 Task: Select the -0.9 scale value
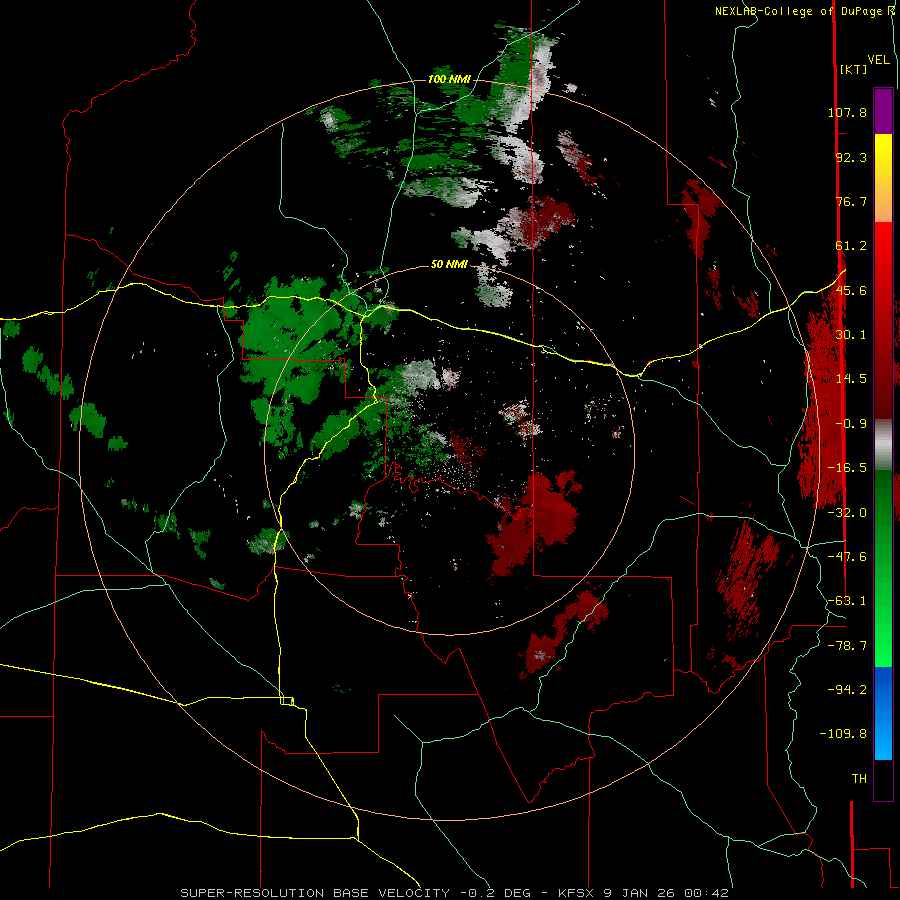pos(851,424)
